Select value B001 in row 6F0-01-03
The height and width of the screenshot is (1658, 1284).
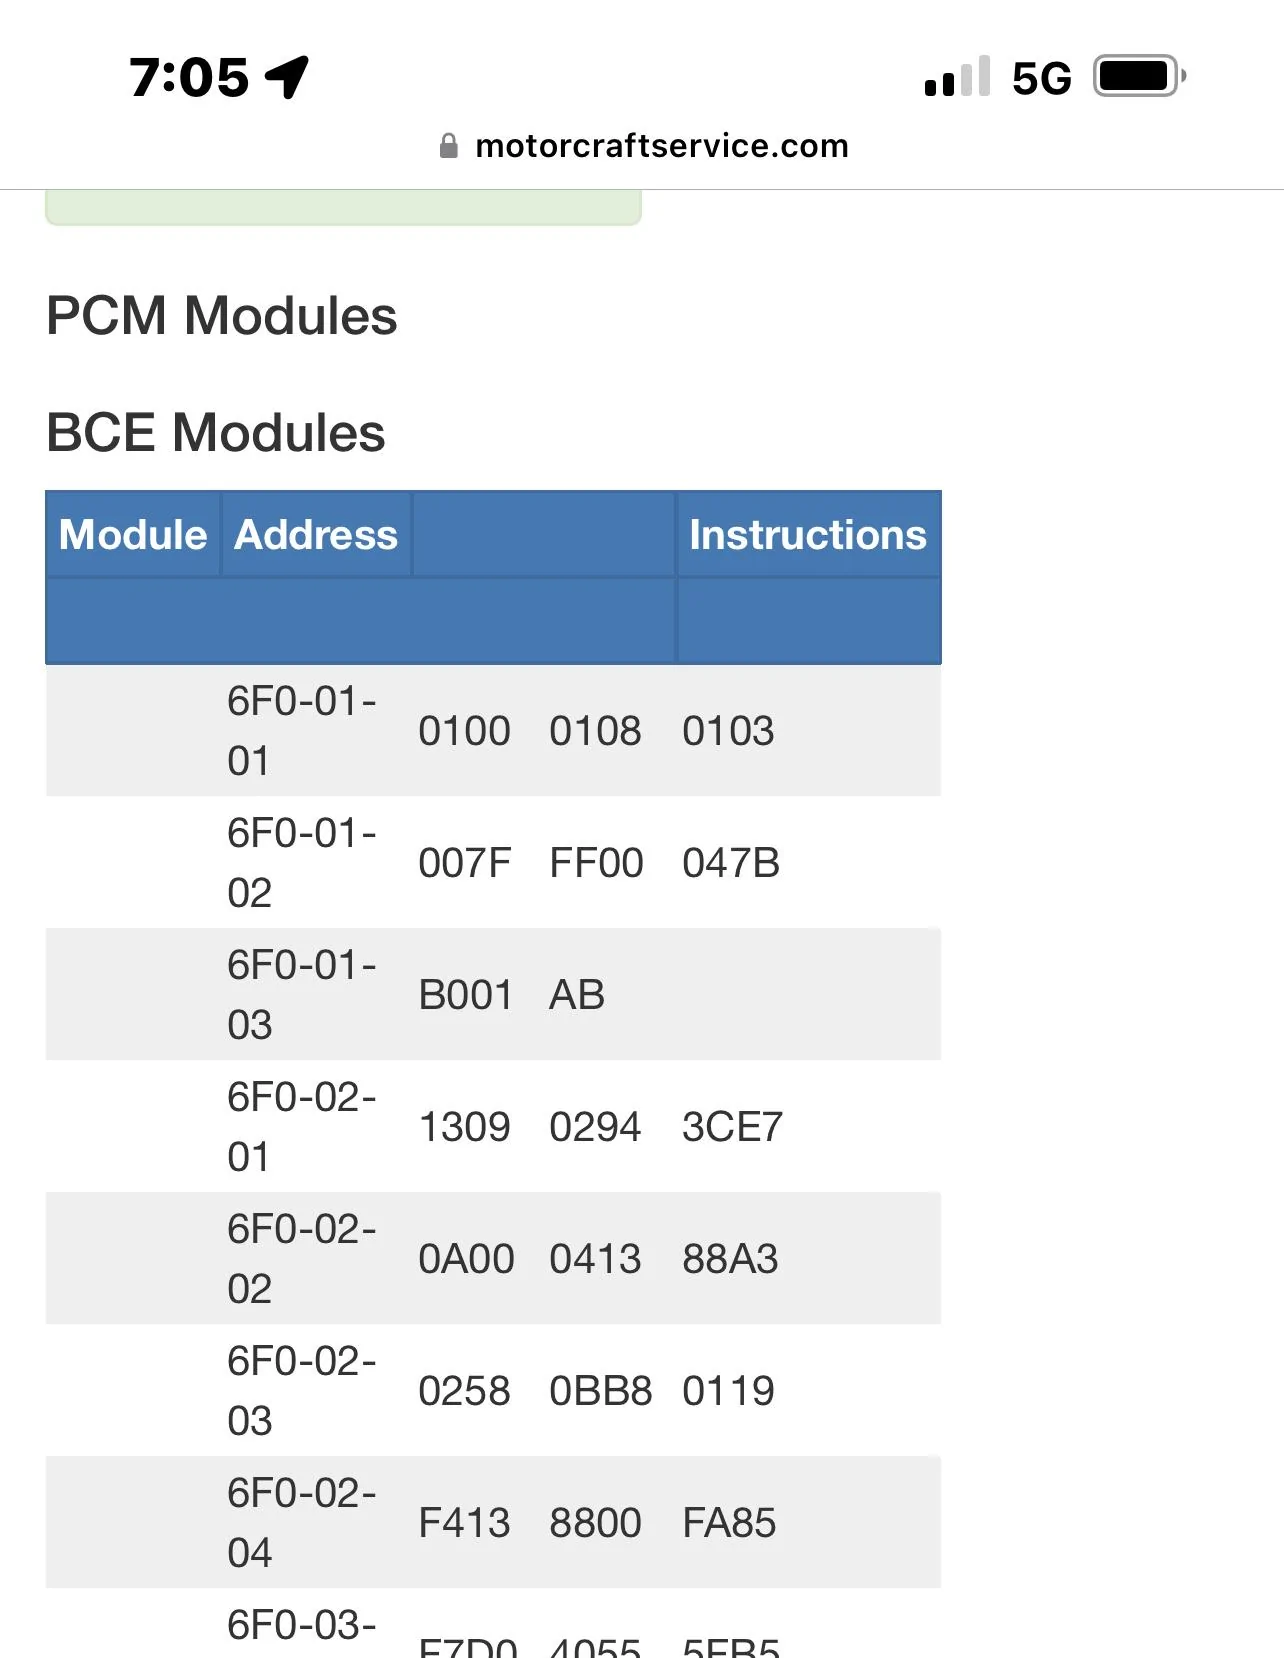point(465,995)
